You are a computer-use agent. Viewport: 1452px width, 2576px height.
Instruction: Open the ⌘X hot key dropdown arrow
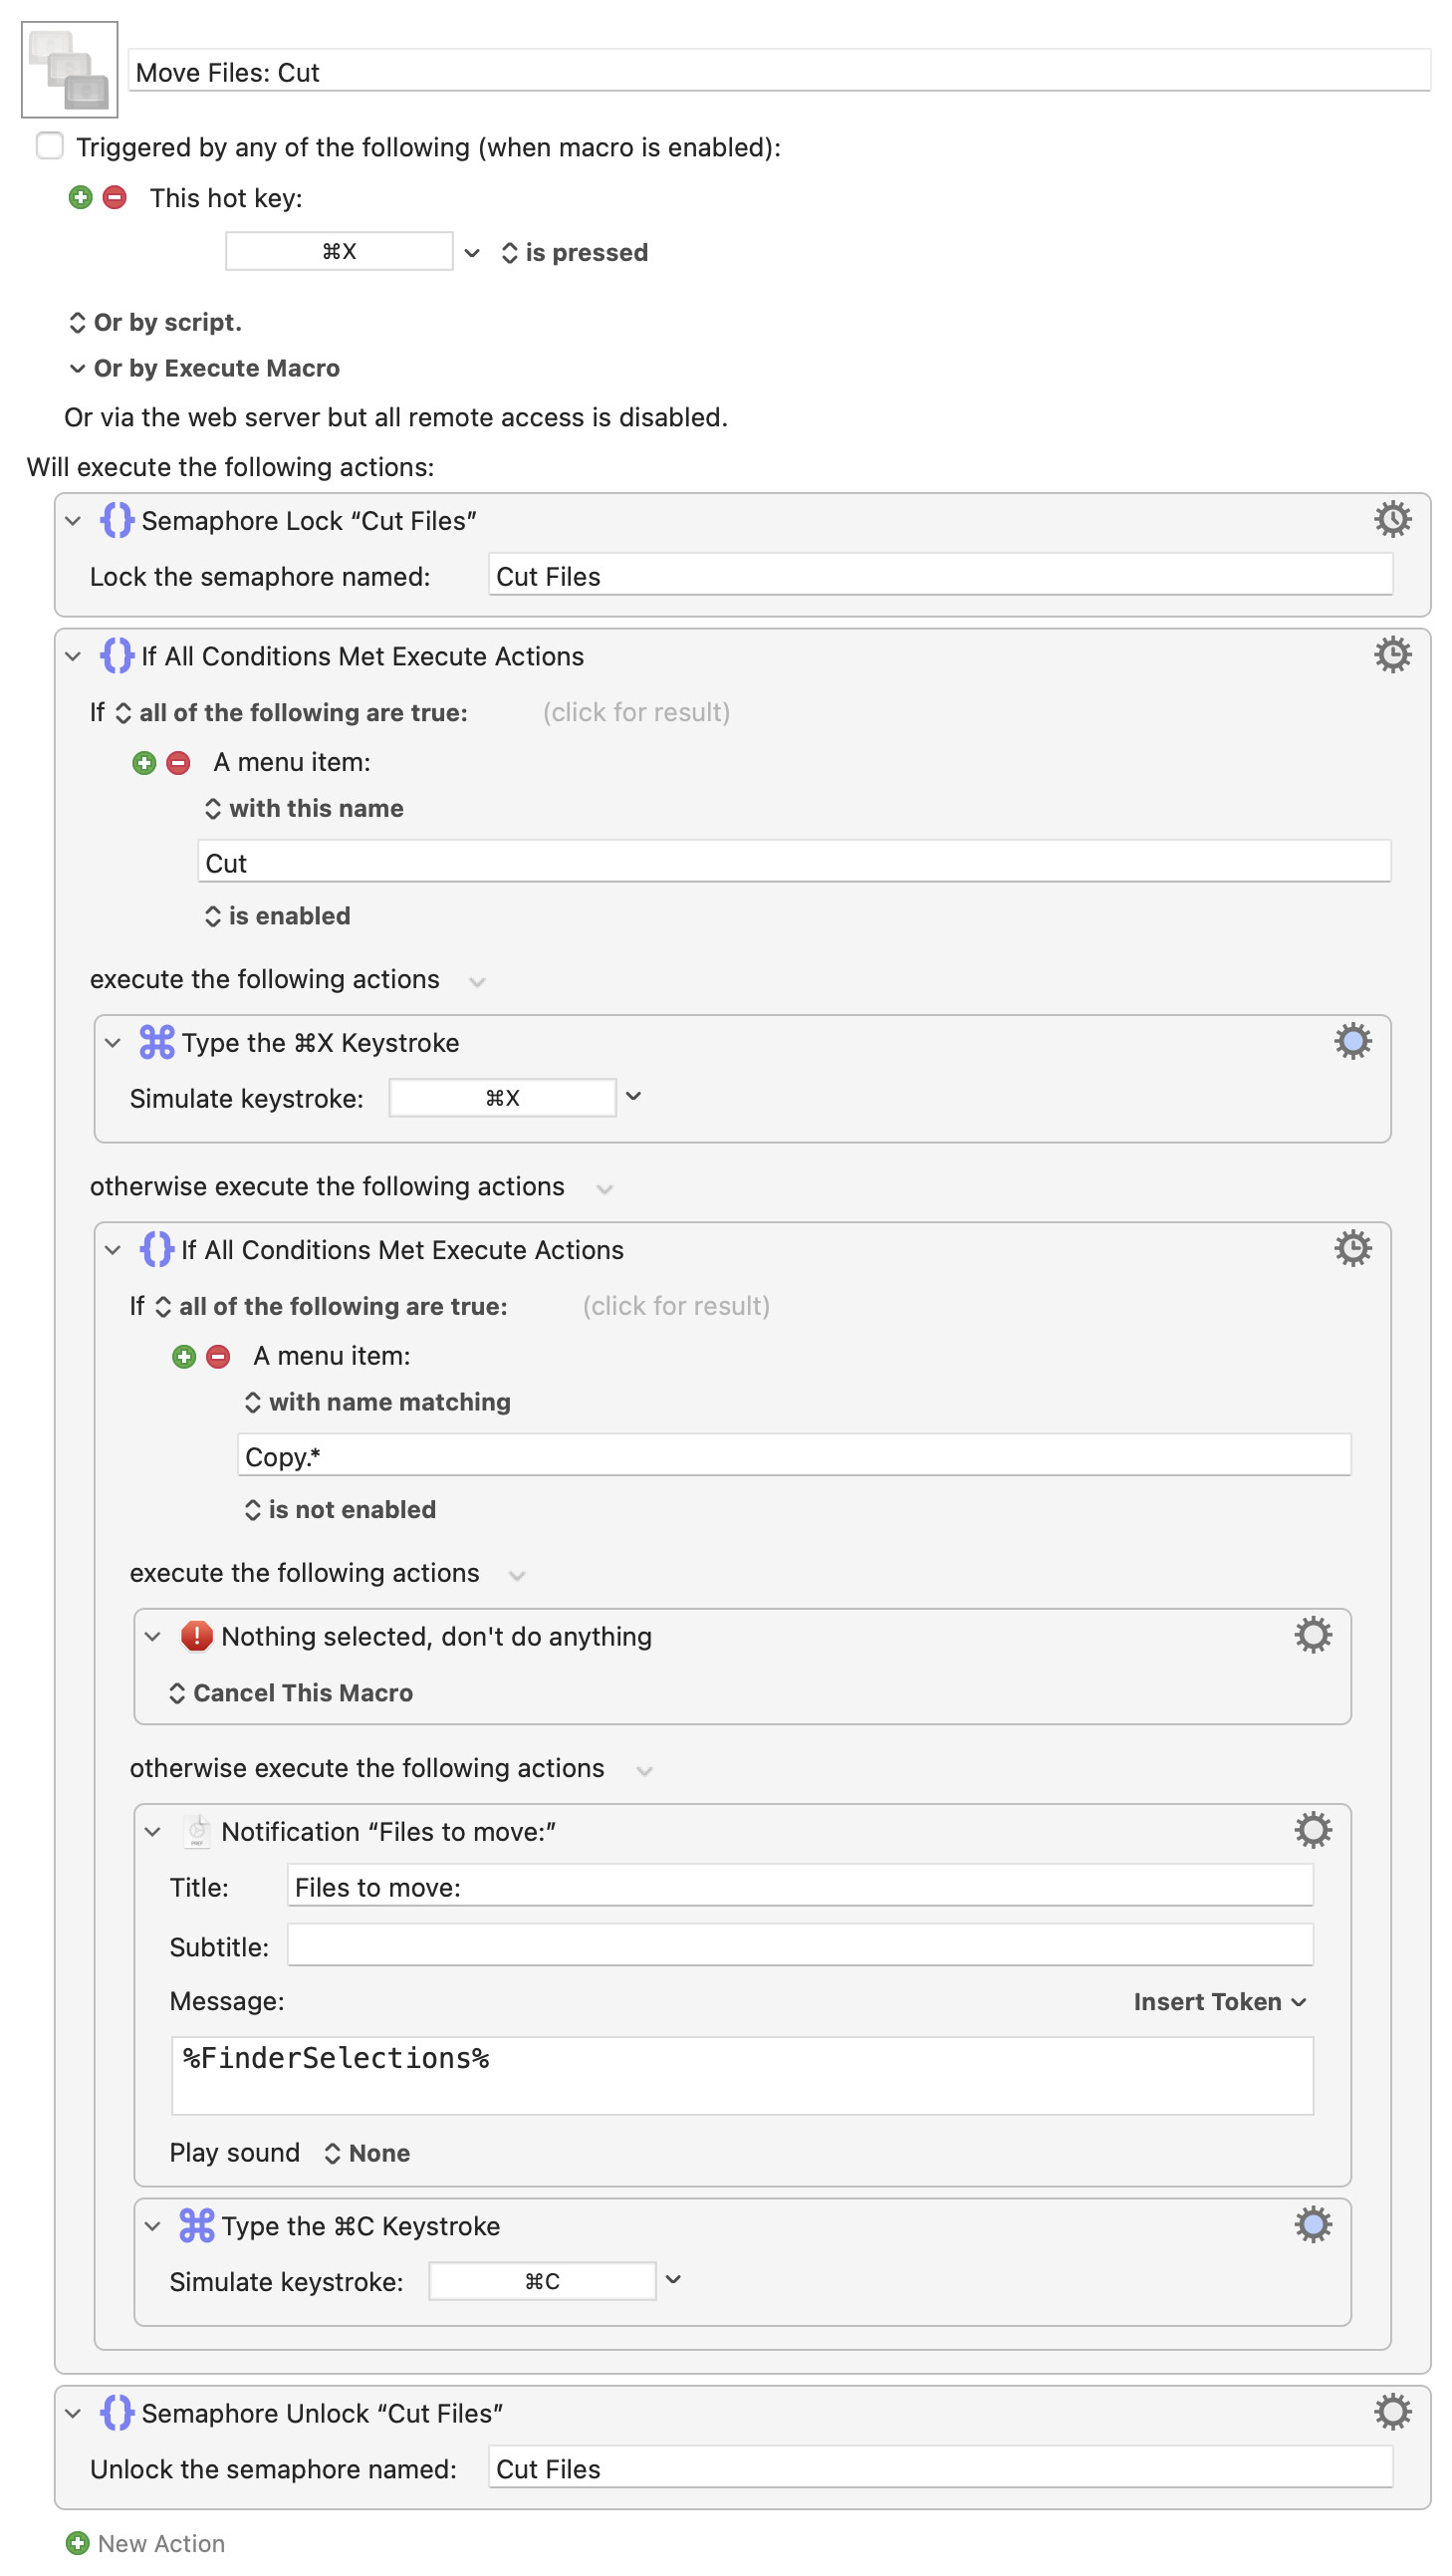(x=472, y=252)
